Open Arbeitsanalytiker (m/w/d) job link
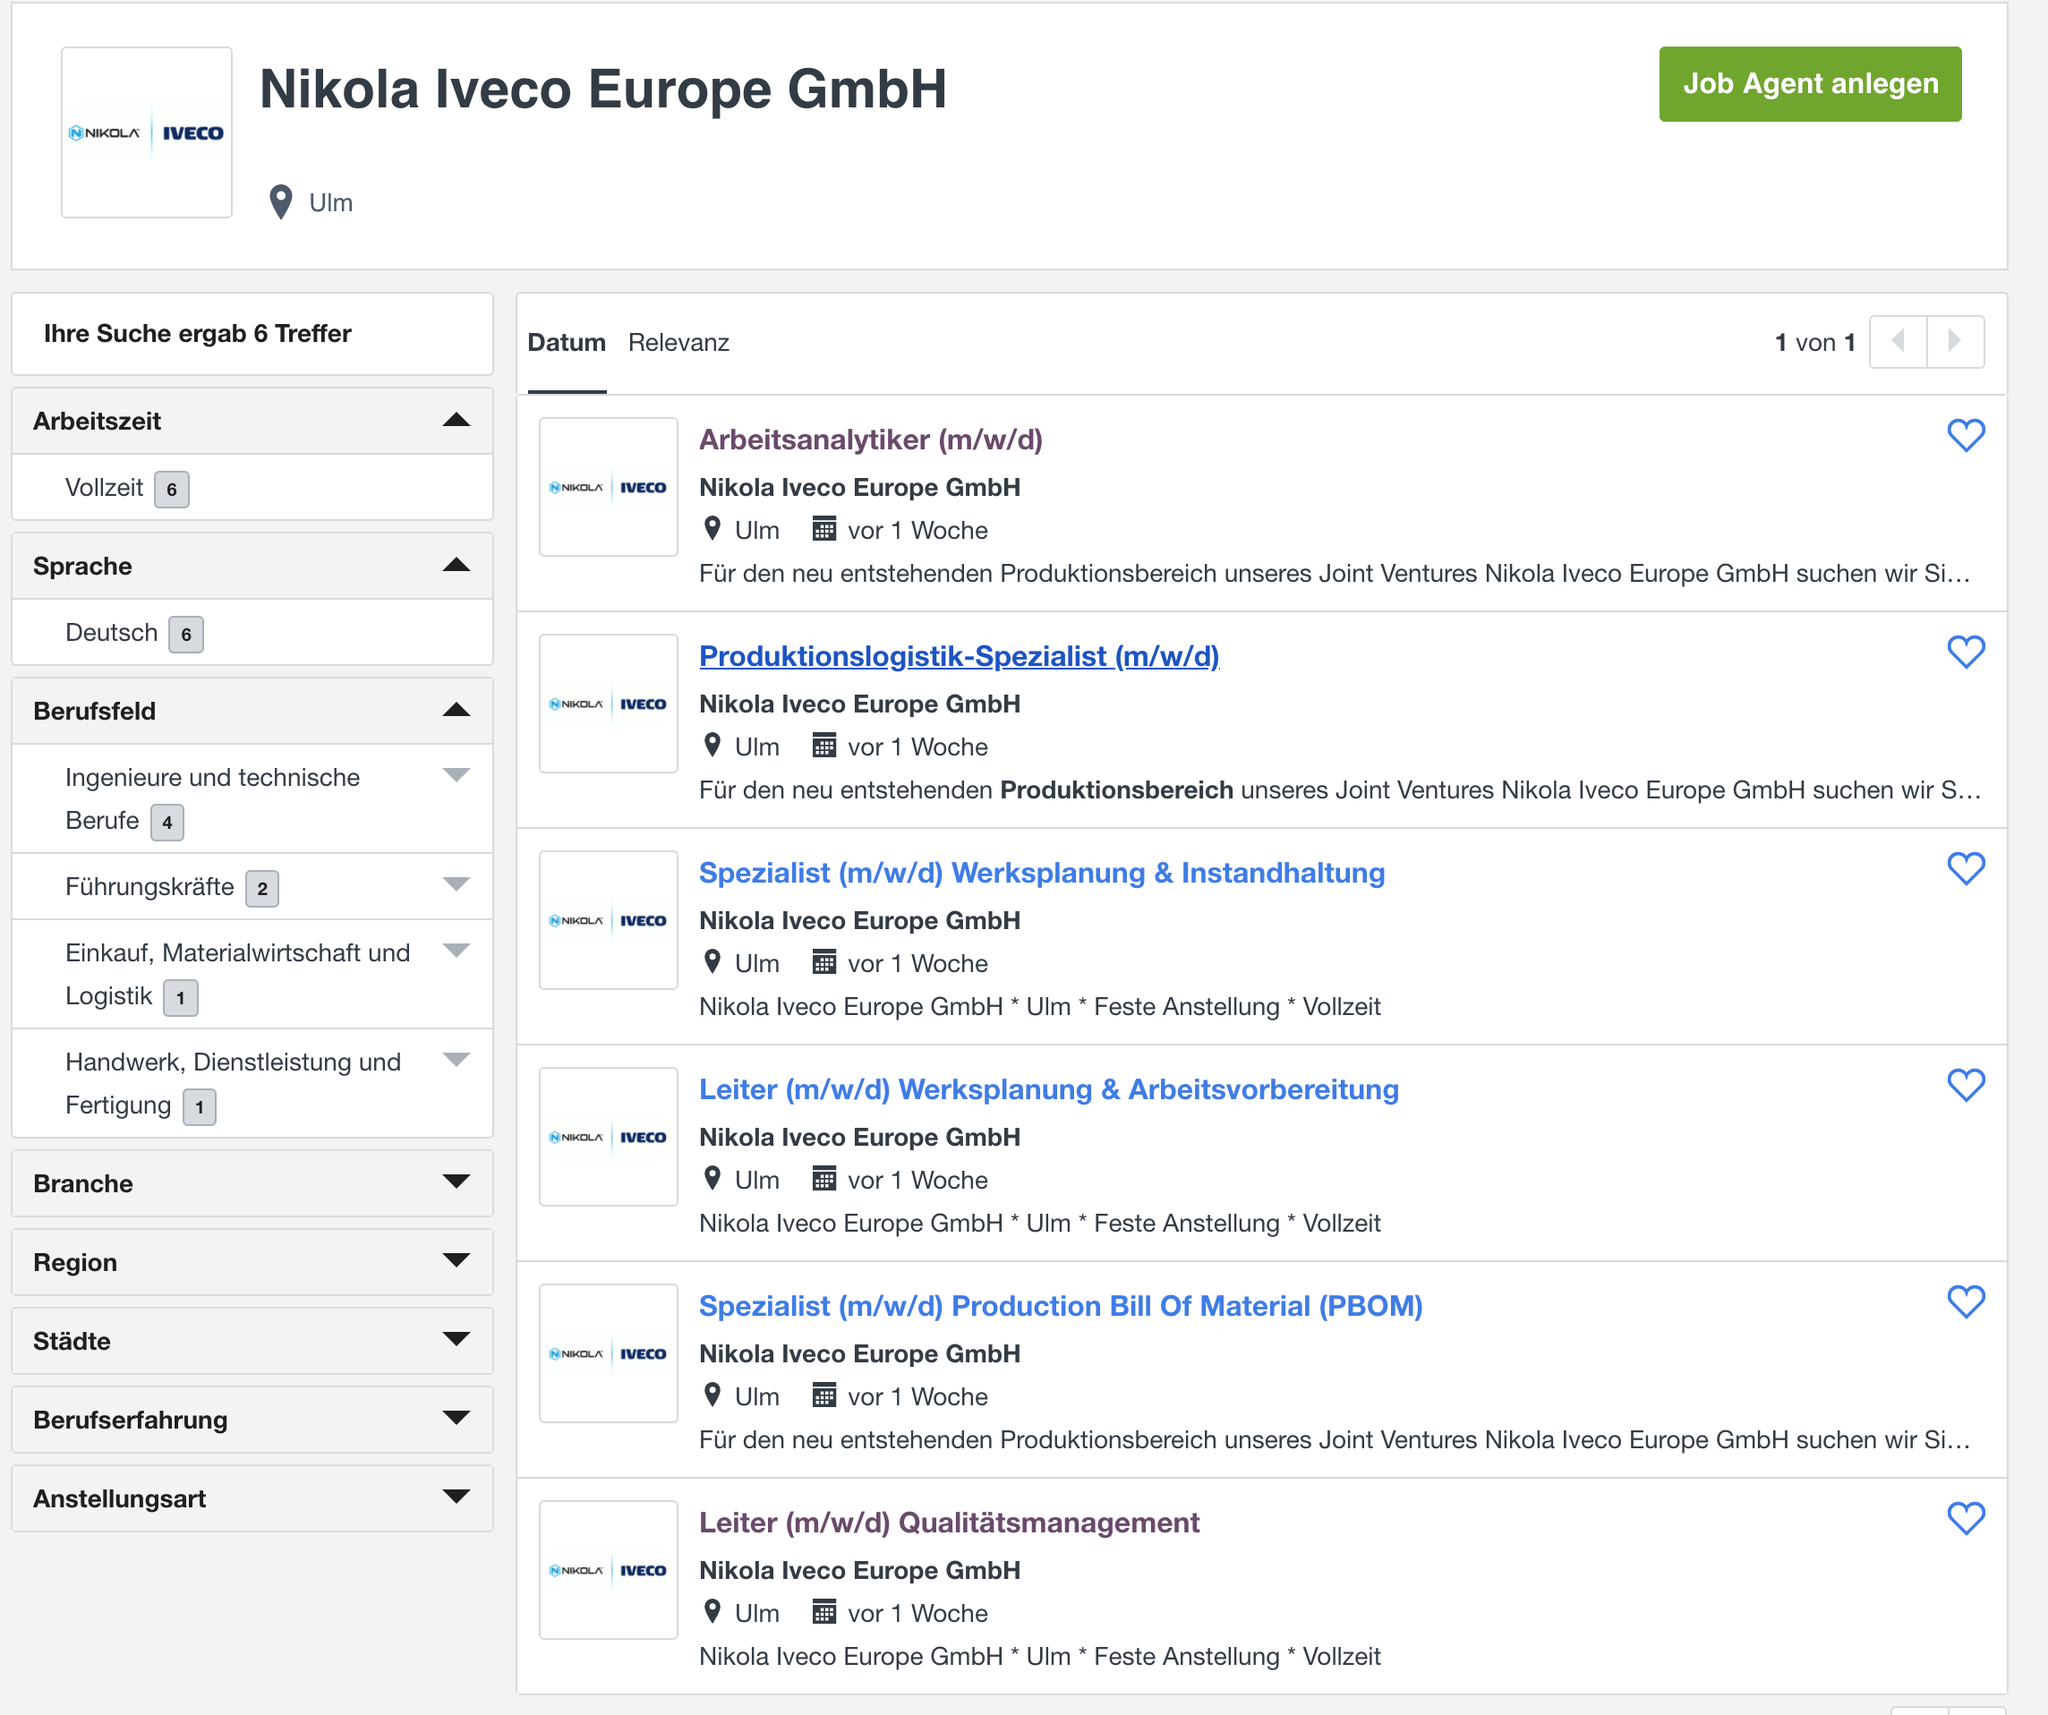The height and width of the screenshot is (1715, 2048). tap(871, 439)
